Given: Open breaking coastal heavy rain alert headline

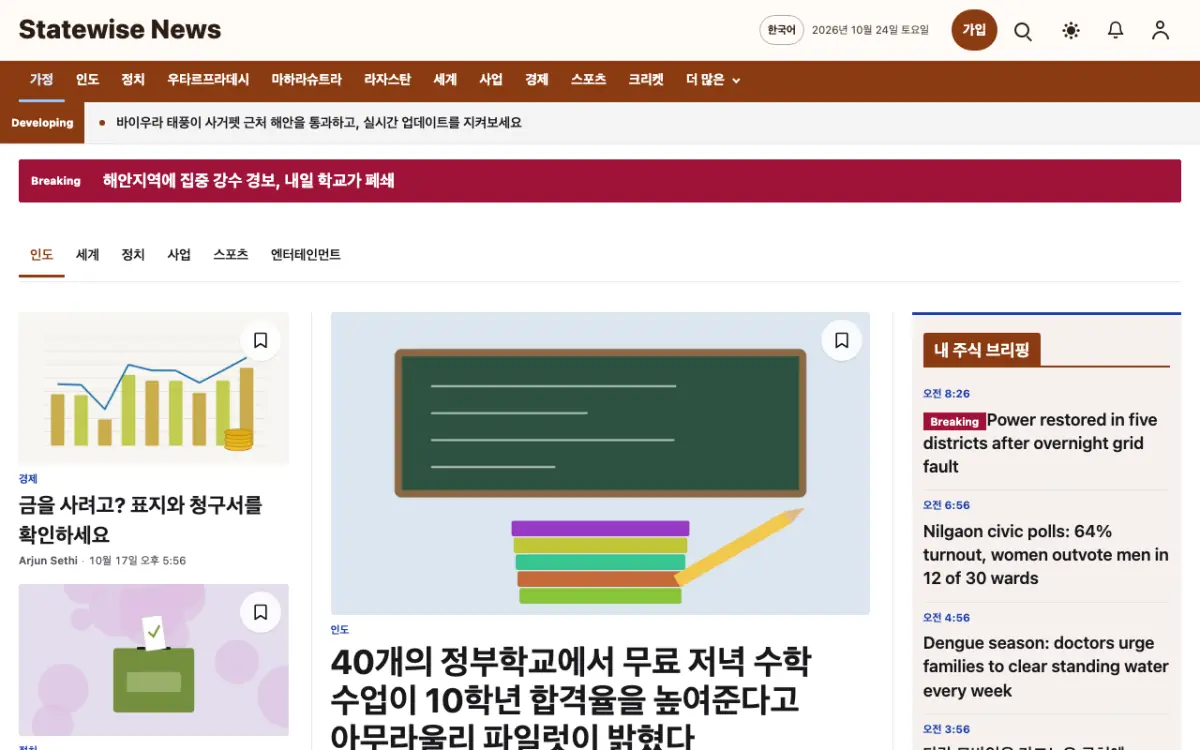Looking at the screenshot, I should [249, 181].
